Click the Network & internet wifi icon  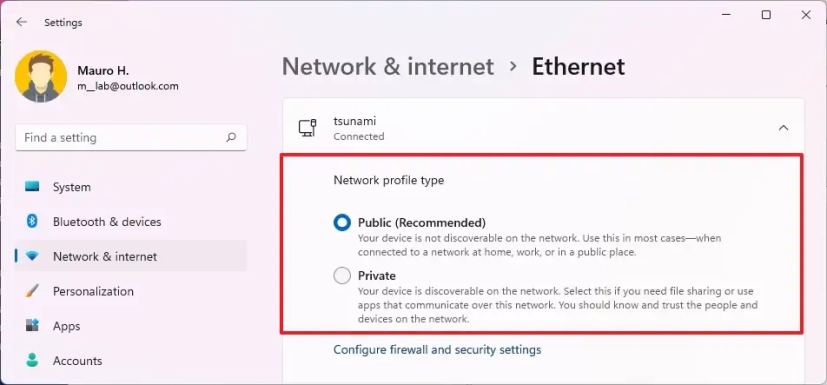pyautogui.click(x=32, y=257)
